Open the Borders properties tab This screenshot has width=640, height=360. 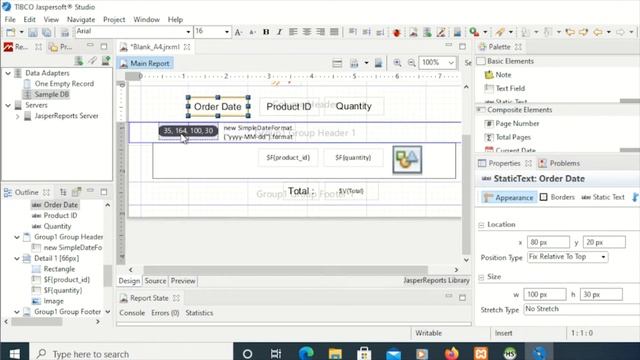coord(558,197)
